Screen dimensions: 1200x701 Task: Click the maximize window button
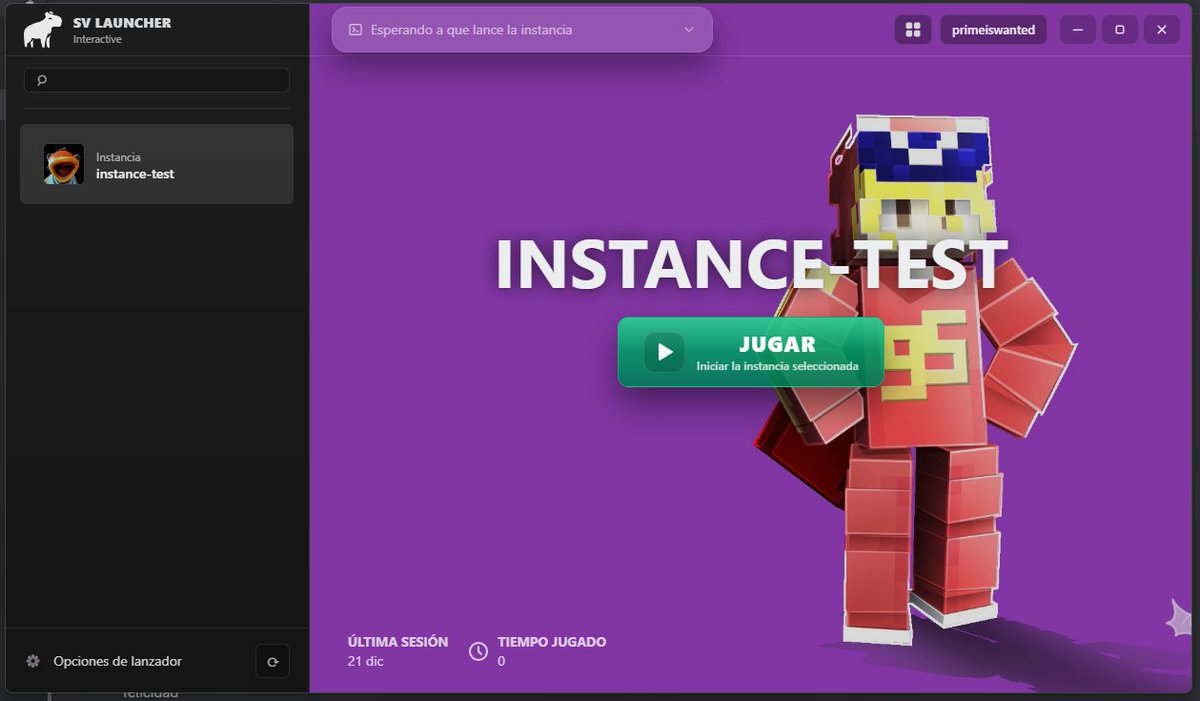point(1119,29)
